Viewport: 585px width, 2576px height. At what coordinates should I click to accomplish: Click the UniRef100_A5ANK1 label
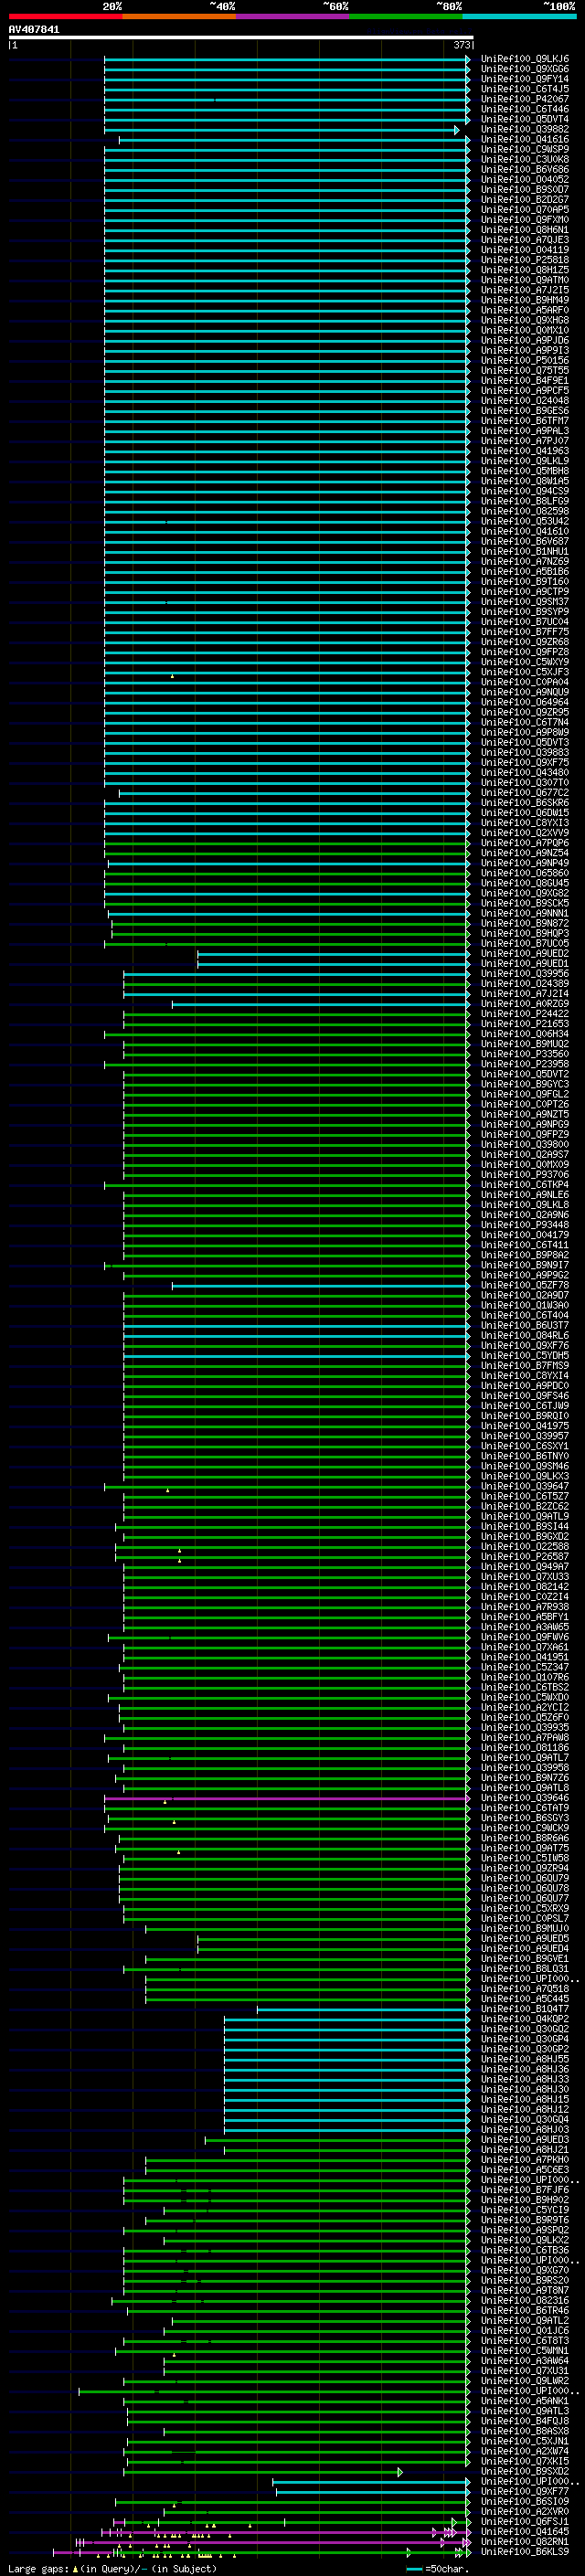tap(525, 2400)
